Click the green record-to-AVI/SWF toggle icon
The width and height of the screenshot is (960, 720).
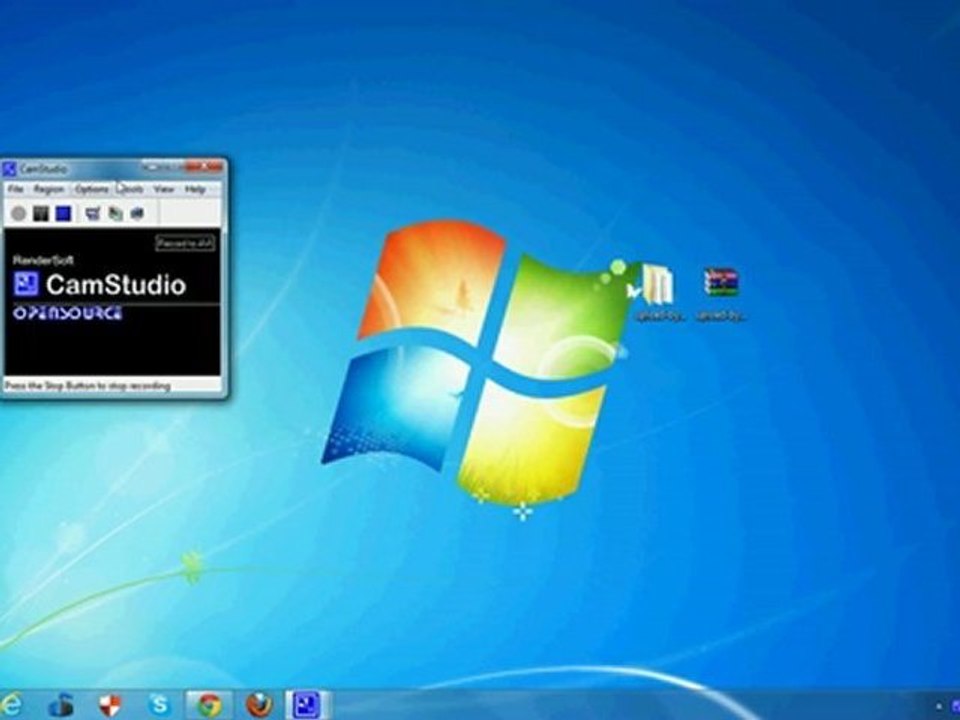tap(115, 213)
